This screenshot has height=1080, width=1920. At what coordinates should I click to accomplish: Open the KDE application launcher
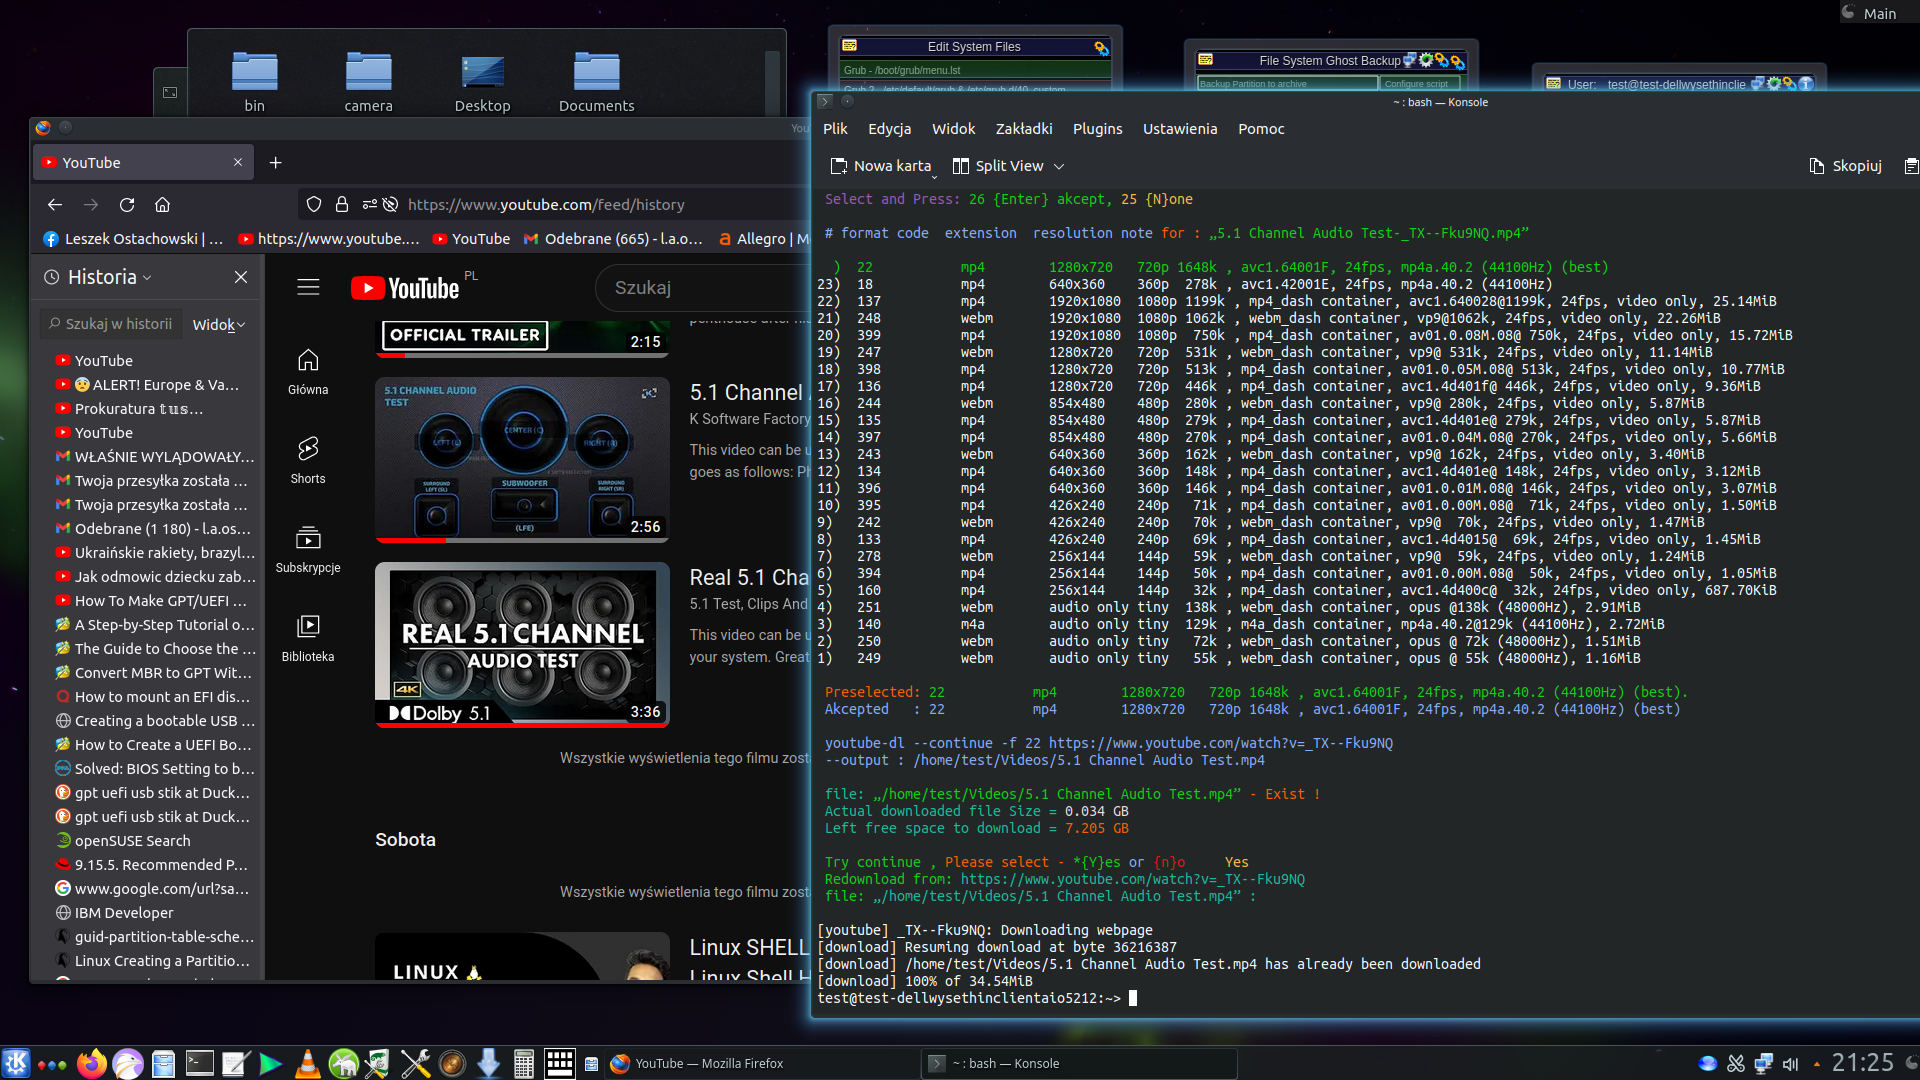click(x=16, y=1063)
